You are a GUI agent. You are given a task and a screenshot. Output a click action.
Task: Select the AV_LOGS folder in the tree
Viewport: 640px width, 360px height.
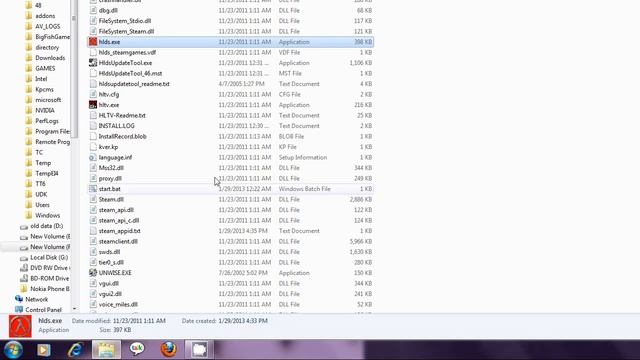[47, 26]
